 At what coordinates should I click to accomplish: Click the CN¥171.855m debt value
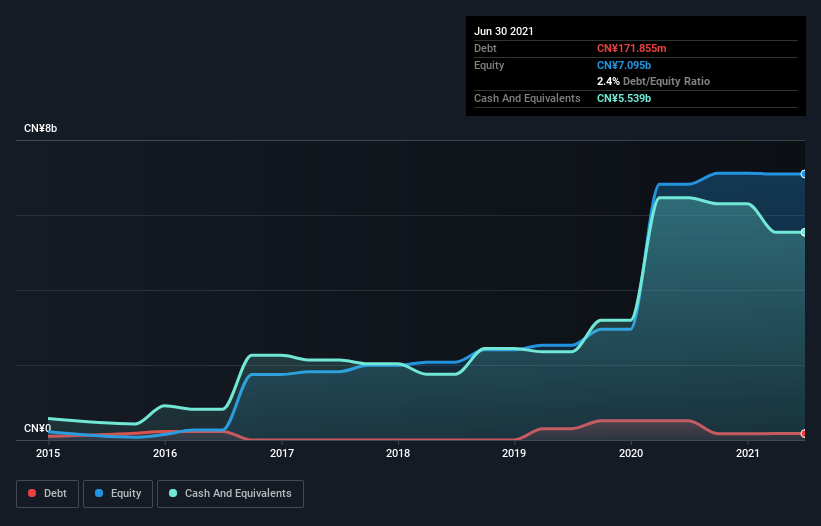pyautogui.click(x=631, y=48)
